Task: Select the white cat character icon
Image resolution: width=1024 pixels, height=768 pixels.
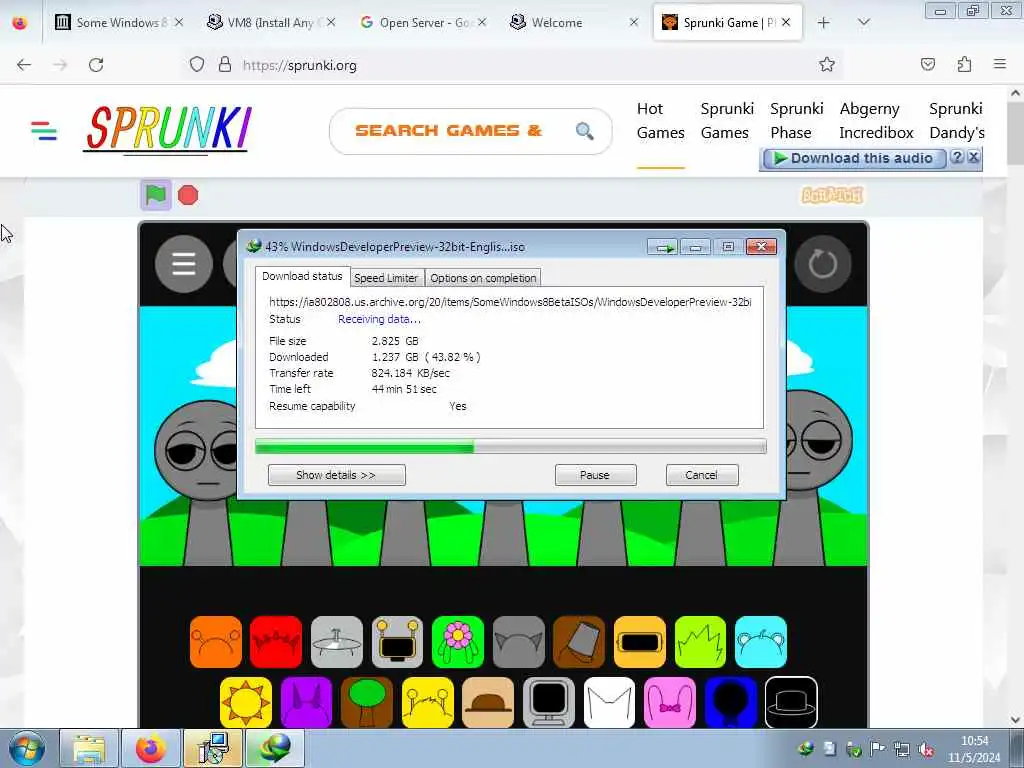Action: pyautogui.click(x=609, y=703)
